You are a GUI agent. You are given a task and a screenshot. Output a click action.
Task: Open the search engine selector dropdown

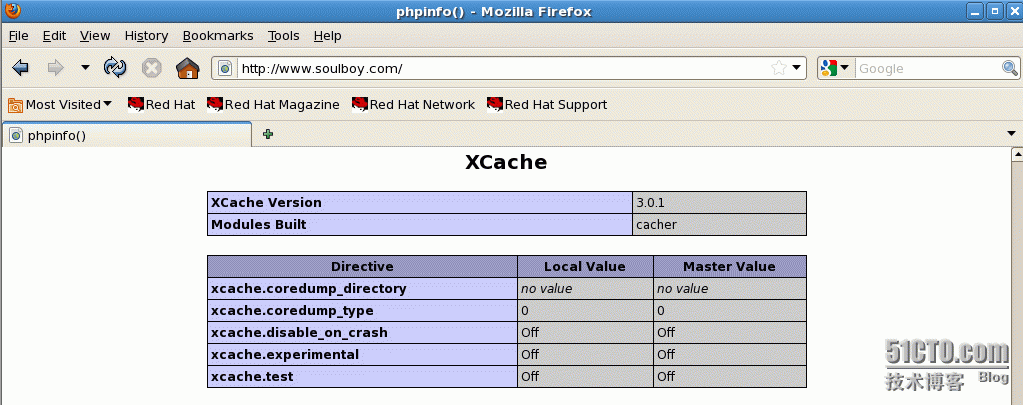pyautogui.click(x=834, y=68)
